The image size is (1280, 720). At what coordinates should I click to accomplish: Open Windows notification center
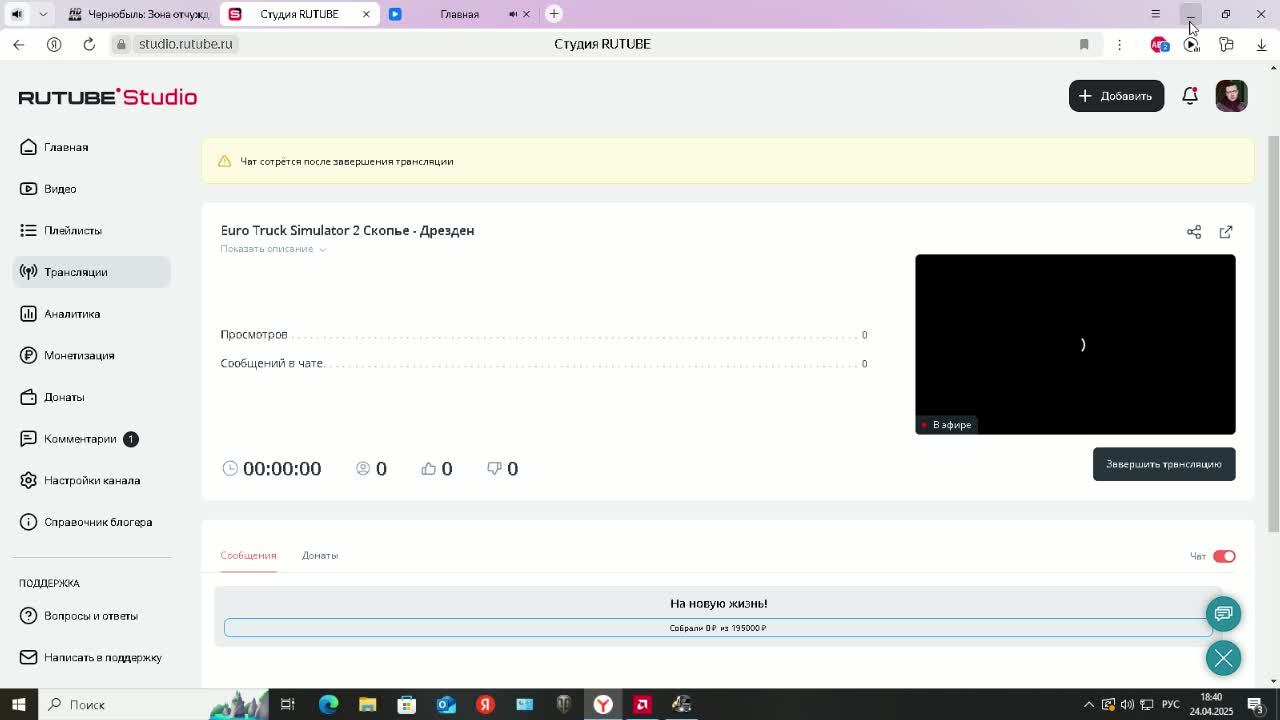tap(1257, 704)
